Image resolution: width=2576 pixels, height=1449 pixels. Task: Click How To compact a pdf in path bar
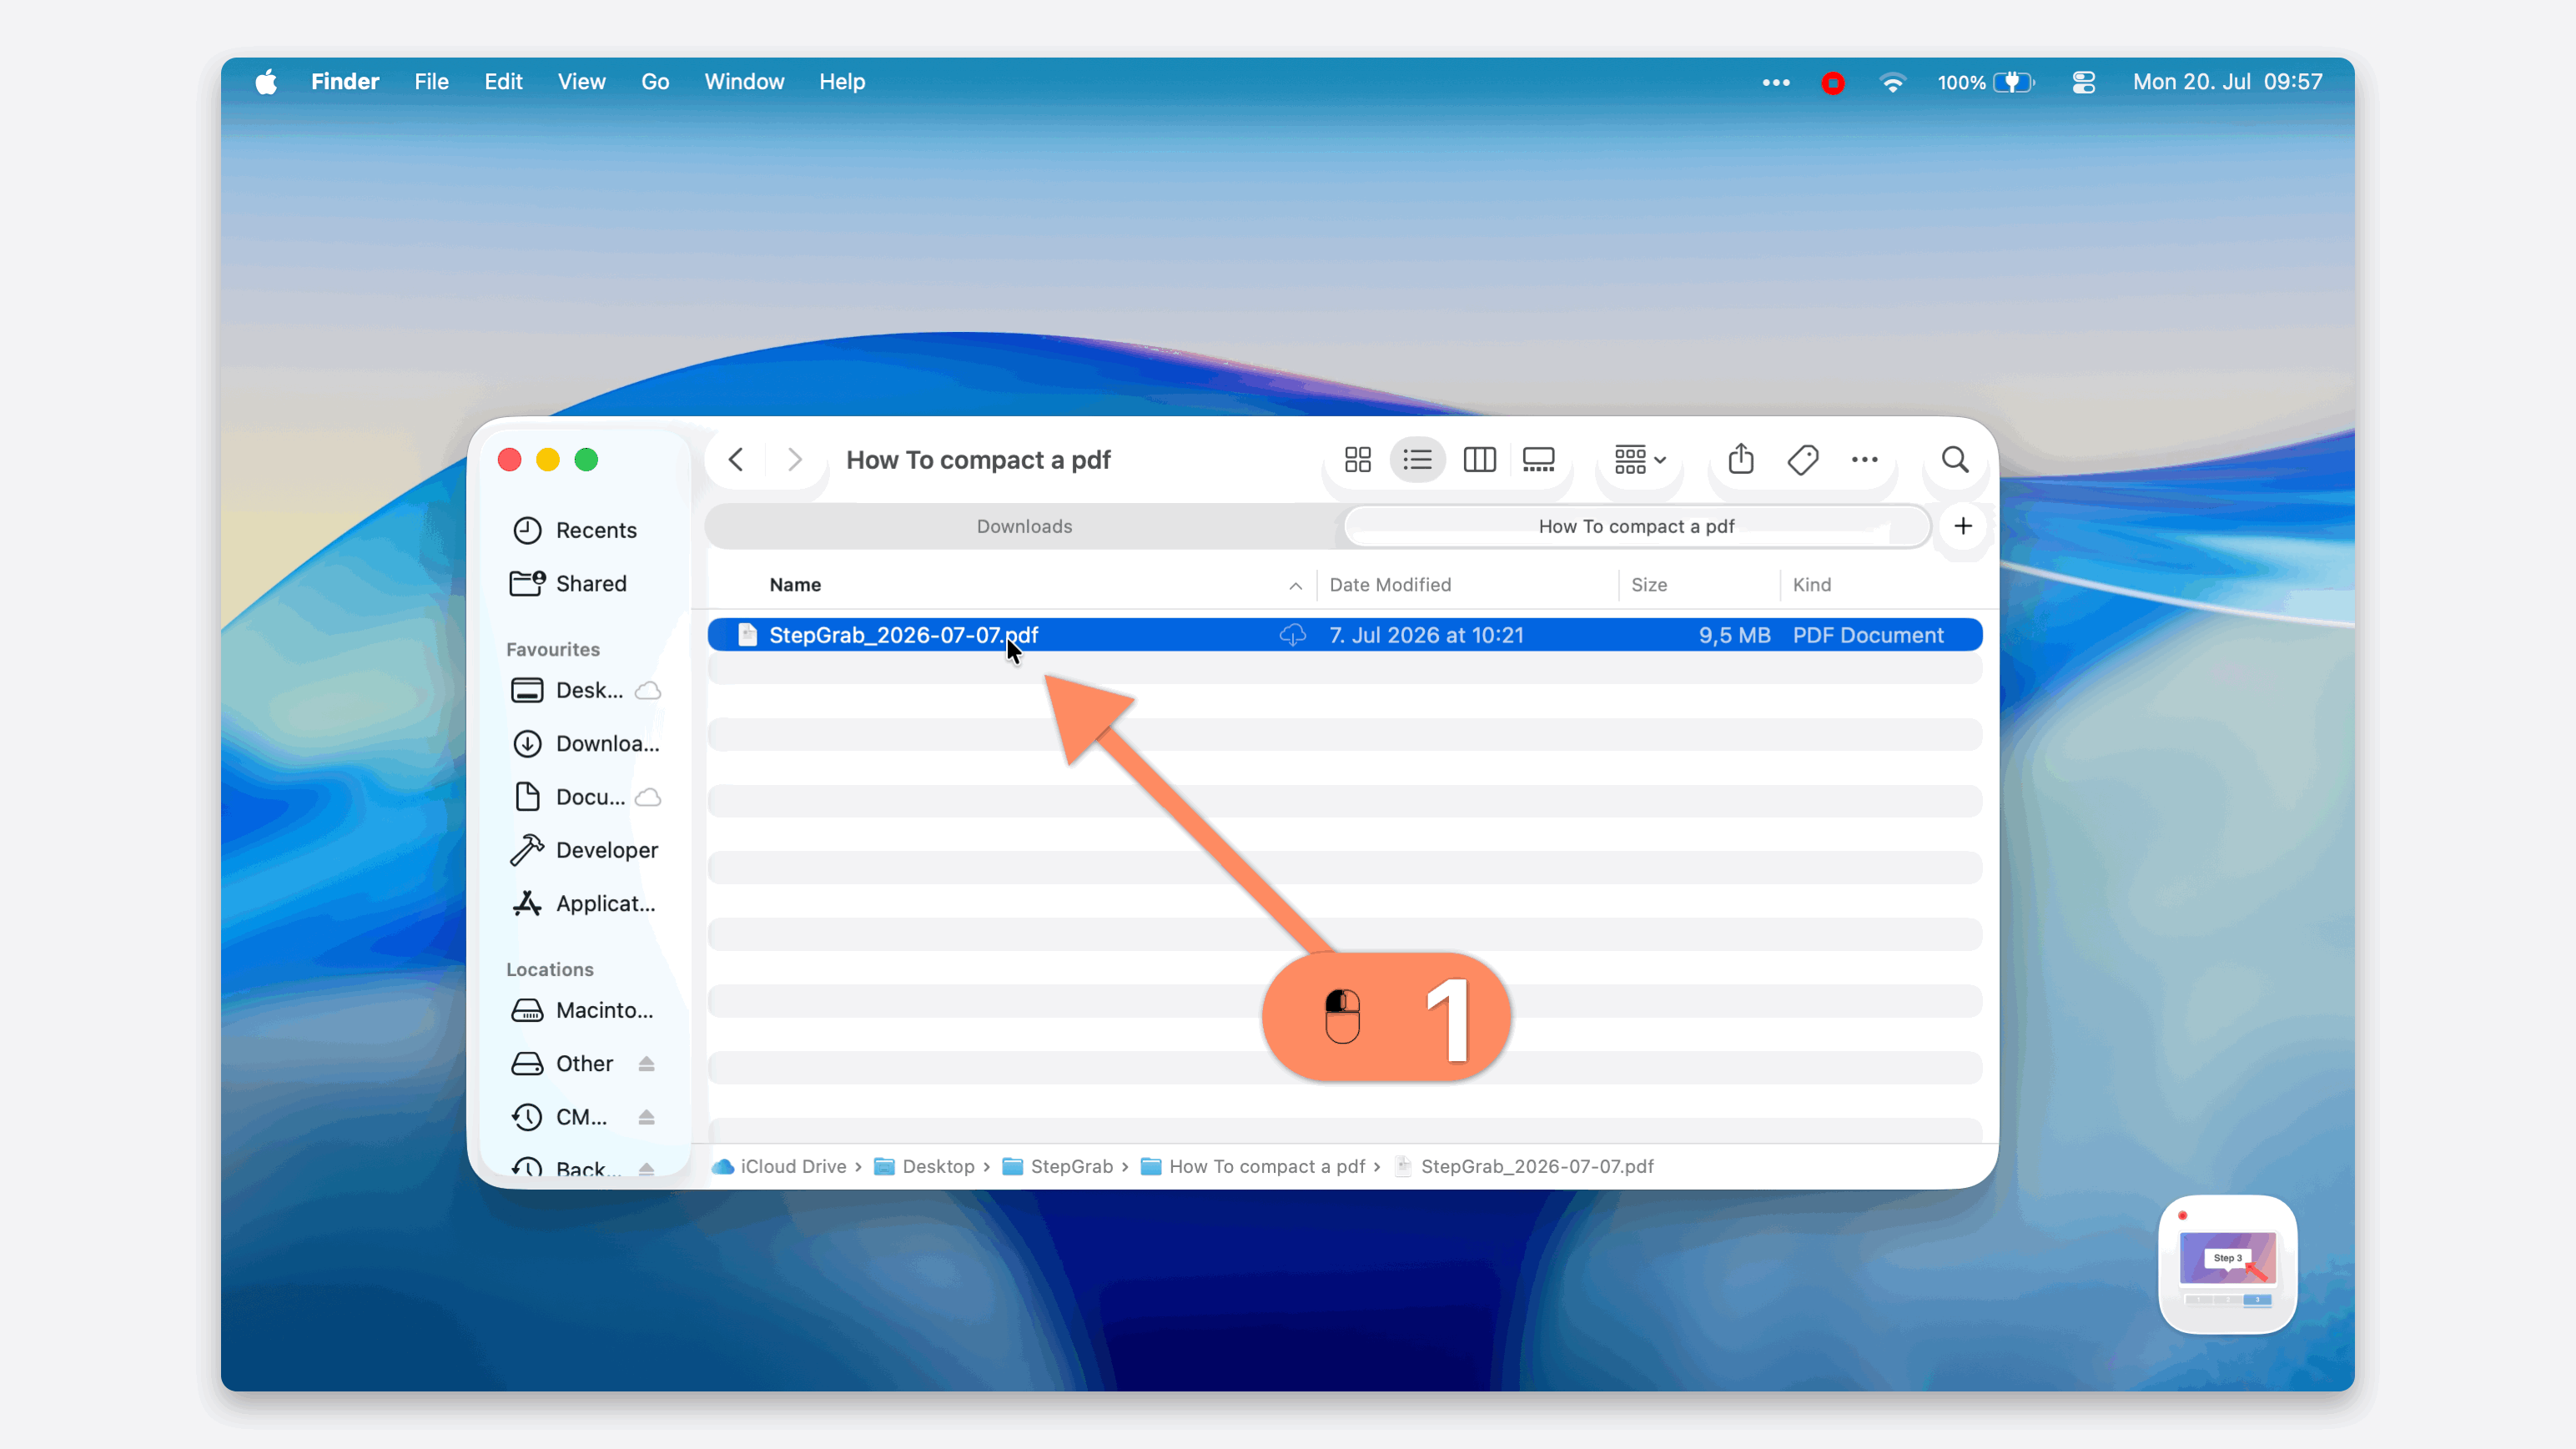pos(1254,1166)
